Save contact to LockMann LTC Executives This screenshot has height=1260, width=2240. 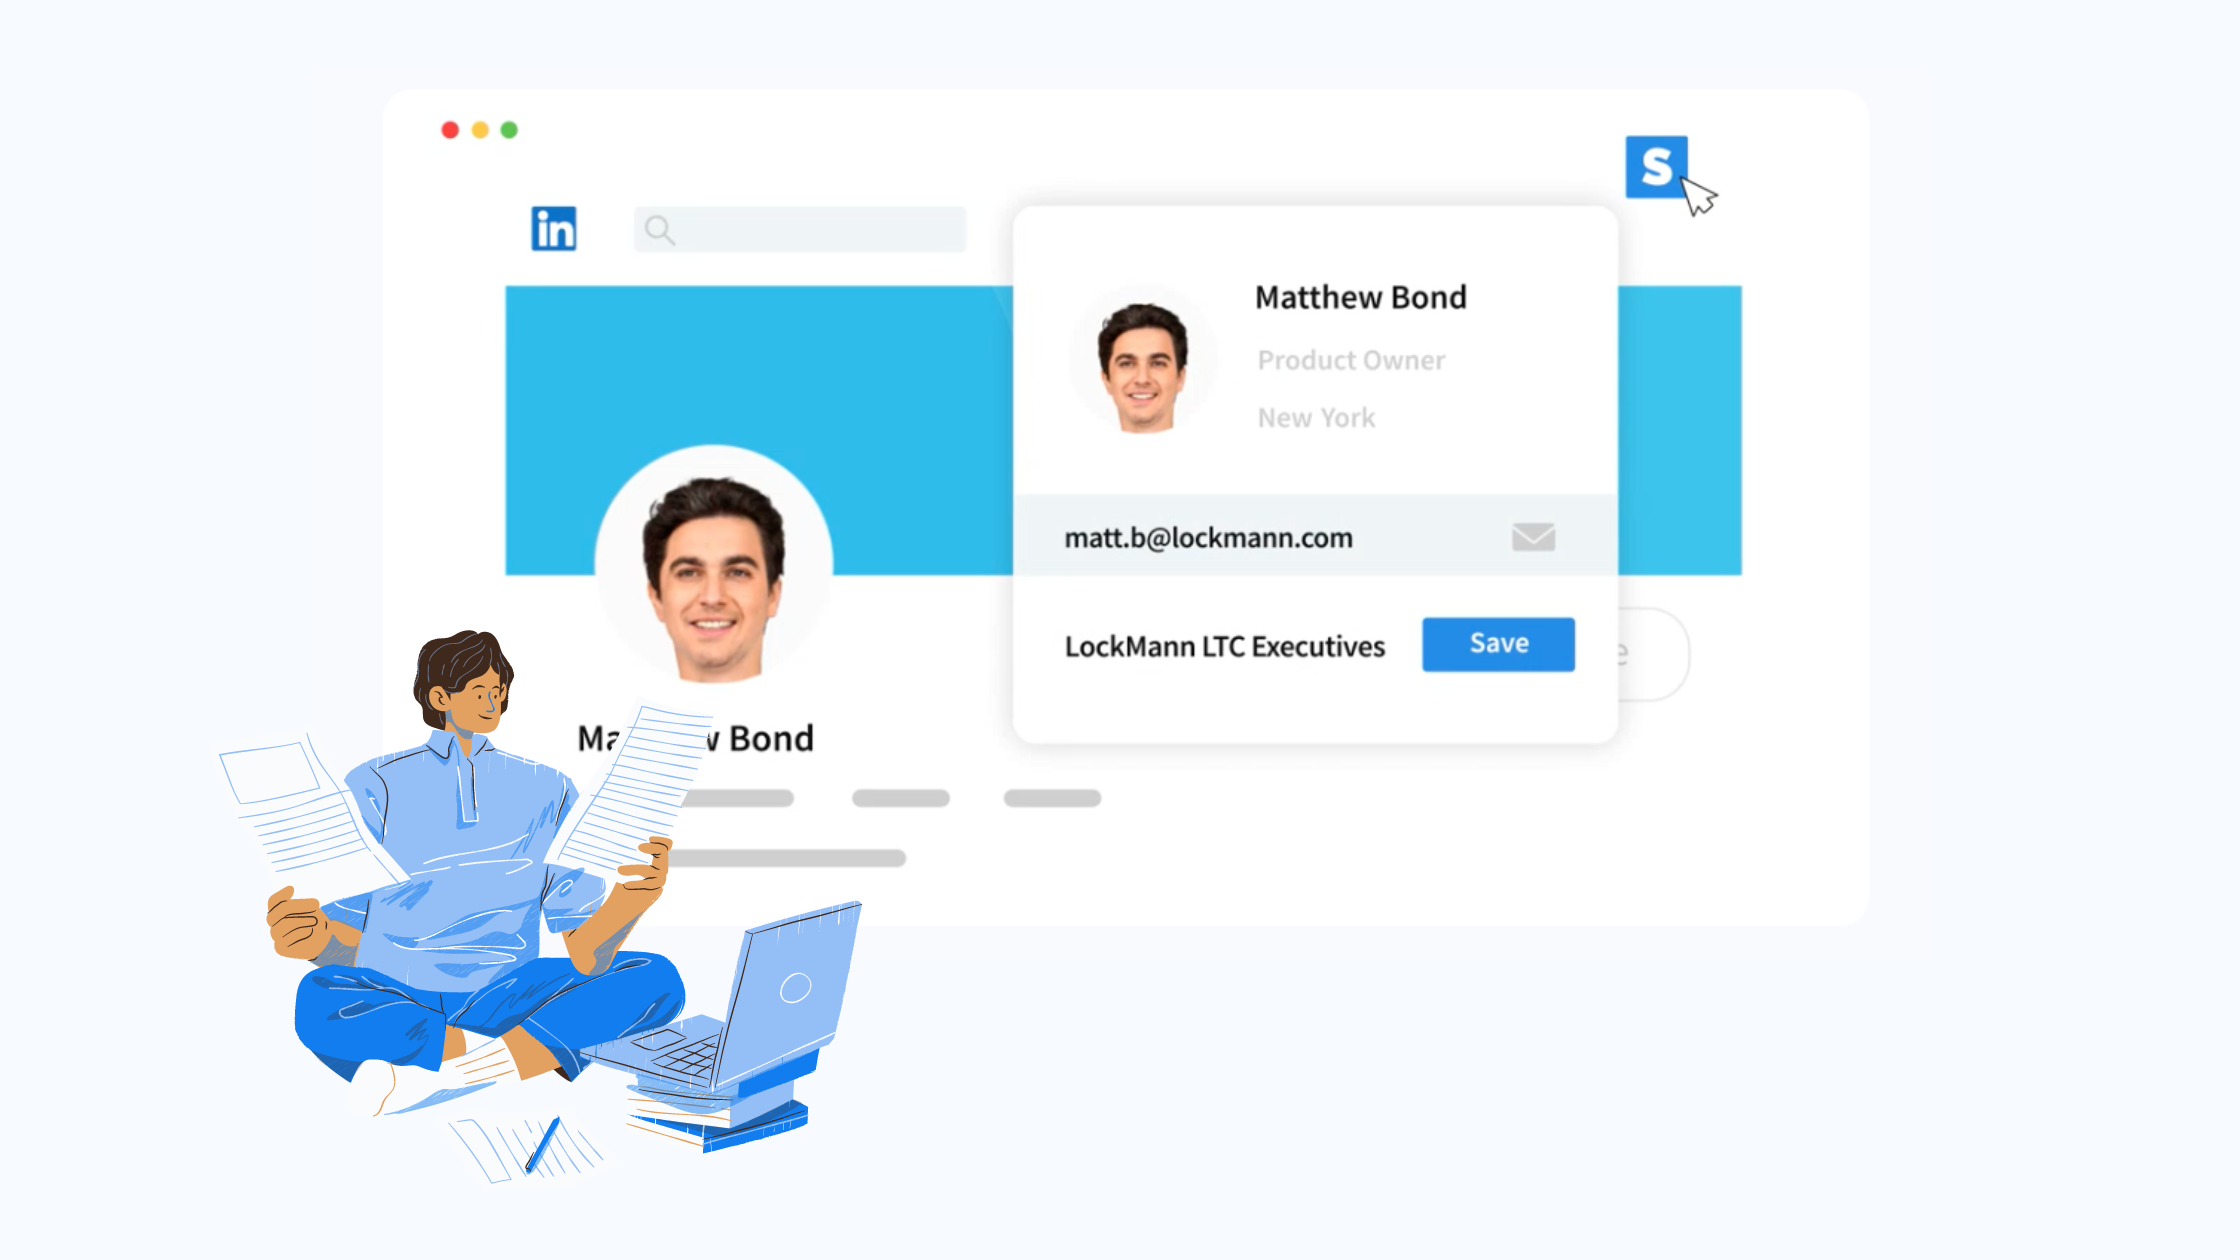(1500, 643)
